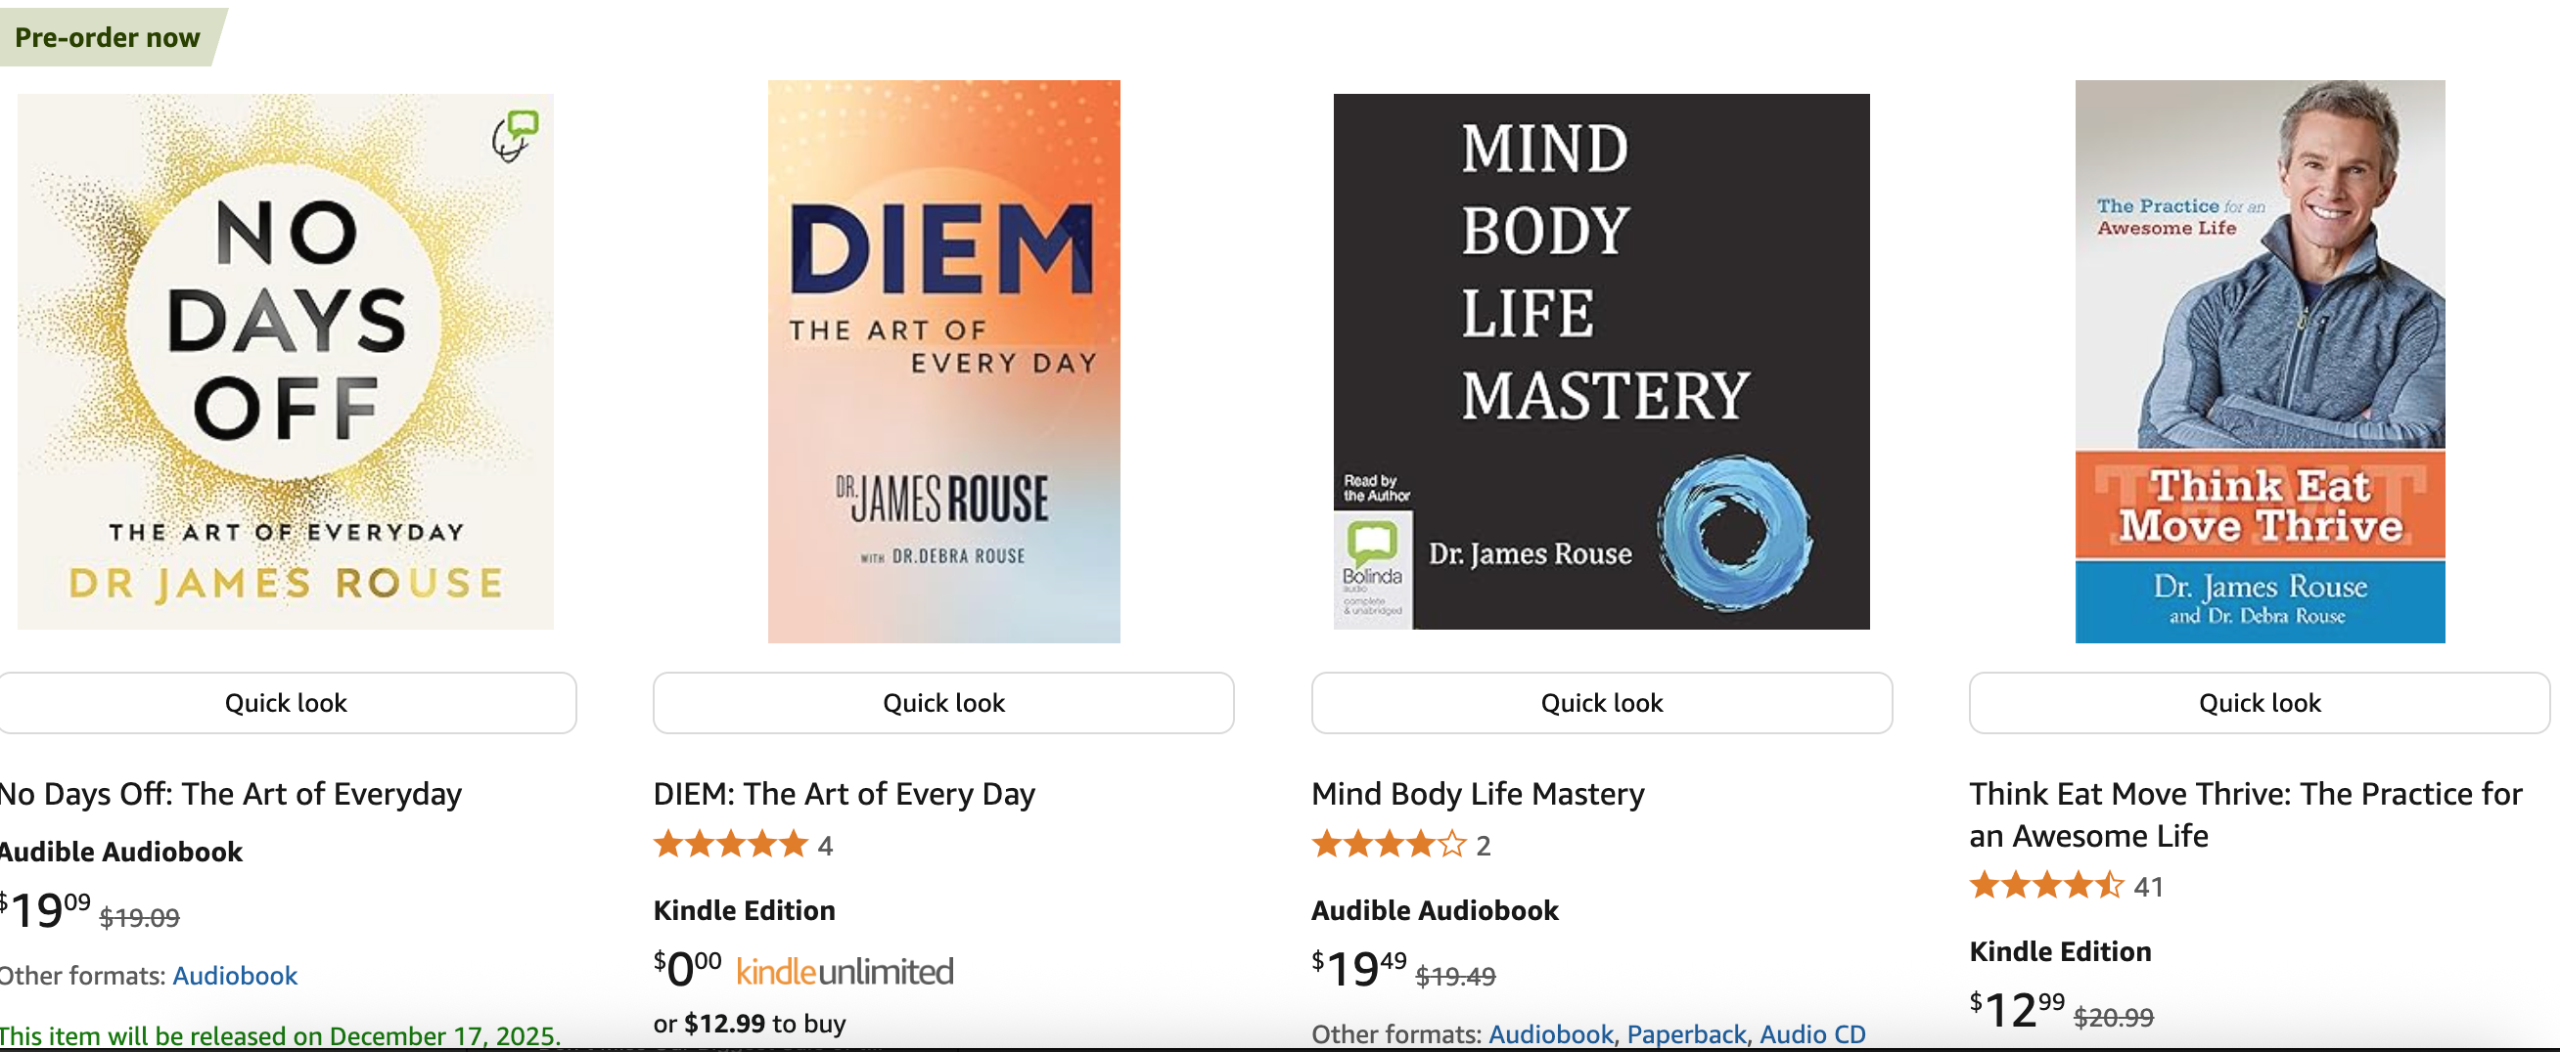The height and width of the screenshot is (1052, 2560).
Task: View the five-star rating for DIEM
Action: point(730,845)
